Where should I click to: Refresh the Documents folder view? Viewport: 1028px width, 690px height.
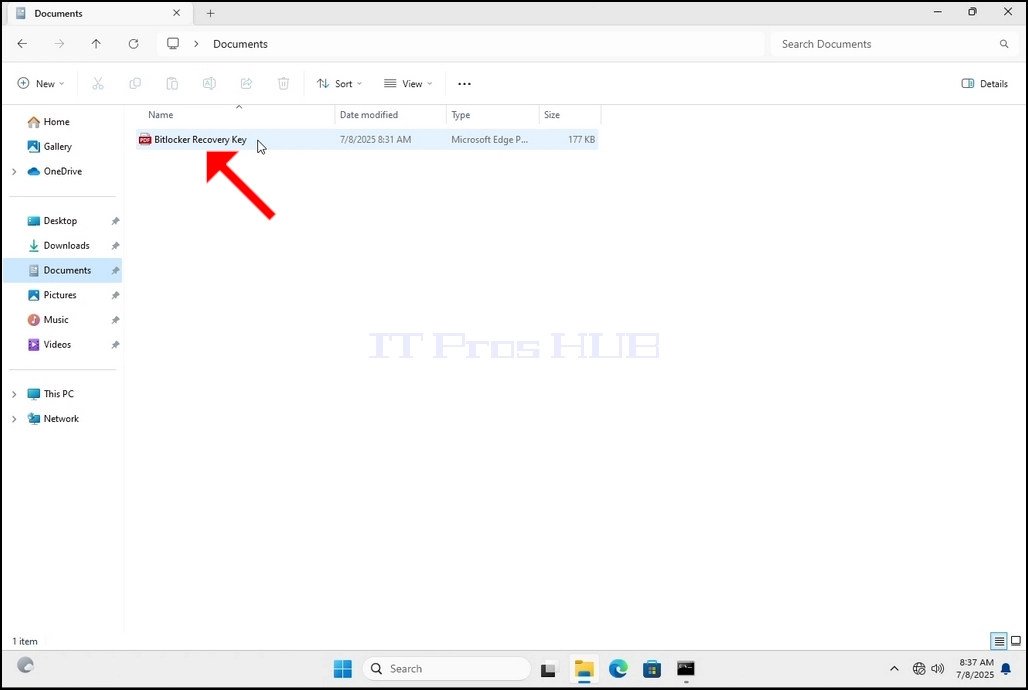[134, 44]
